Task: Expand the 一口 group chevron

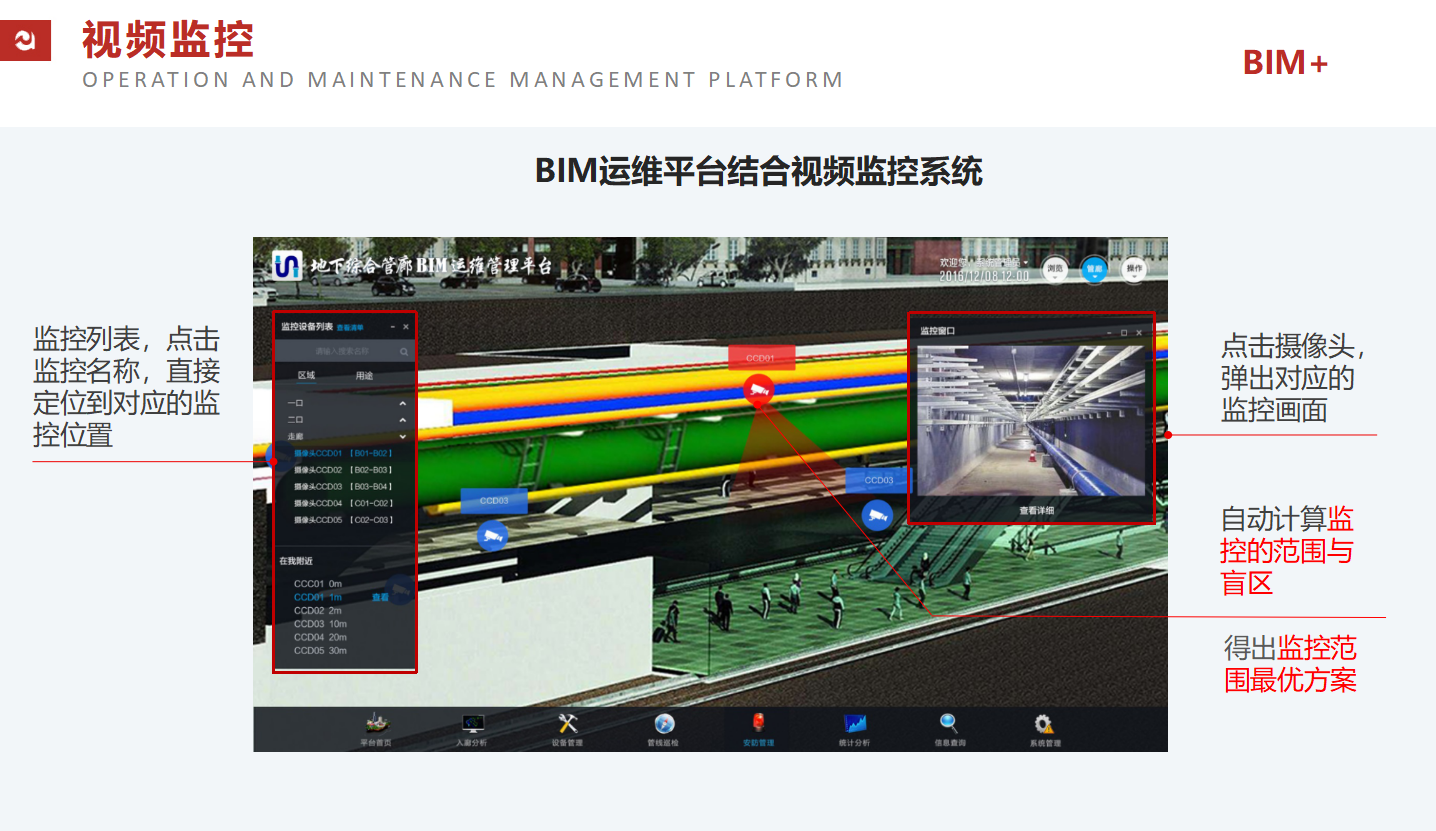Action: pyautogui.click(x=403, y=403)
